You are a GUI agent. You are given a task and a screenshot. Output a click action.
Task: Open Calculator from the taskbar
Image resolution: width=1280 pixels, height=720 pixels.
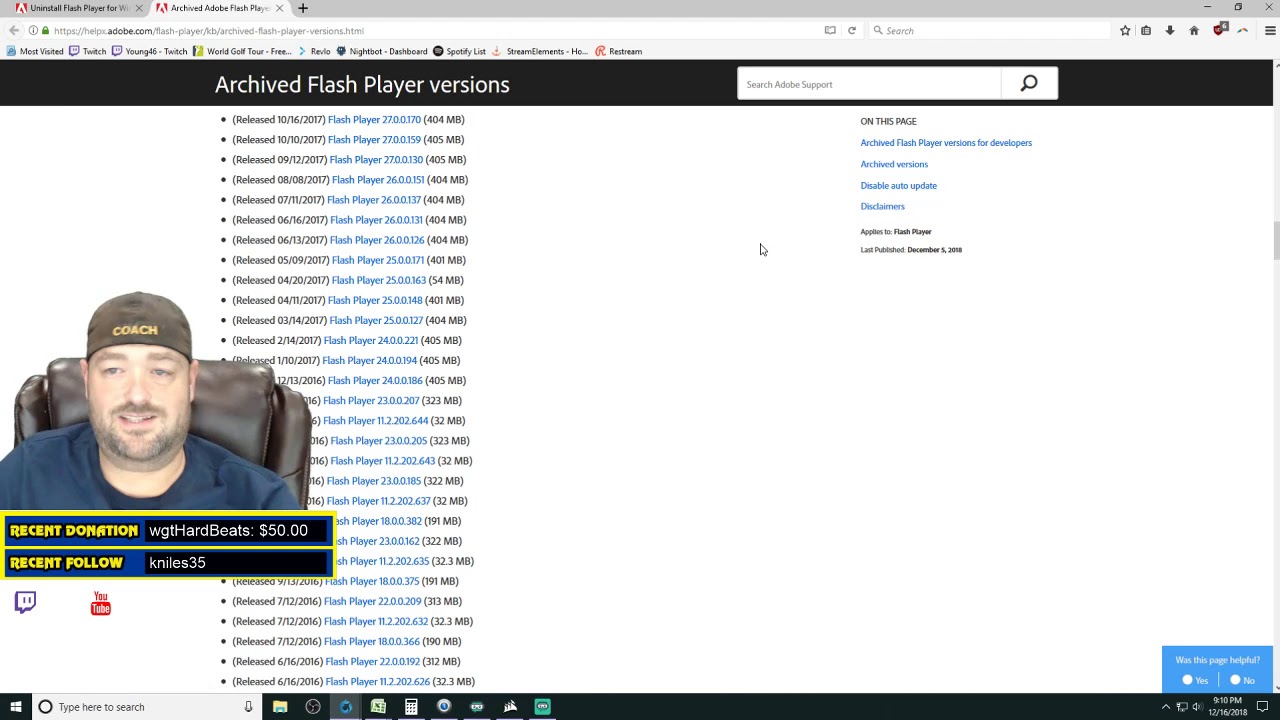tap(411, 707)
